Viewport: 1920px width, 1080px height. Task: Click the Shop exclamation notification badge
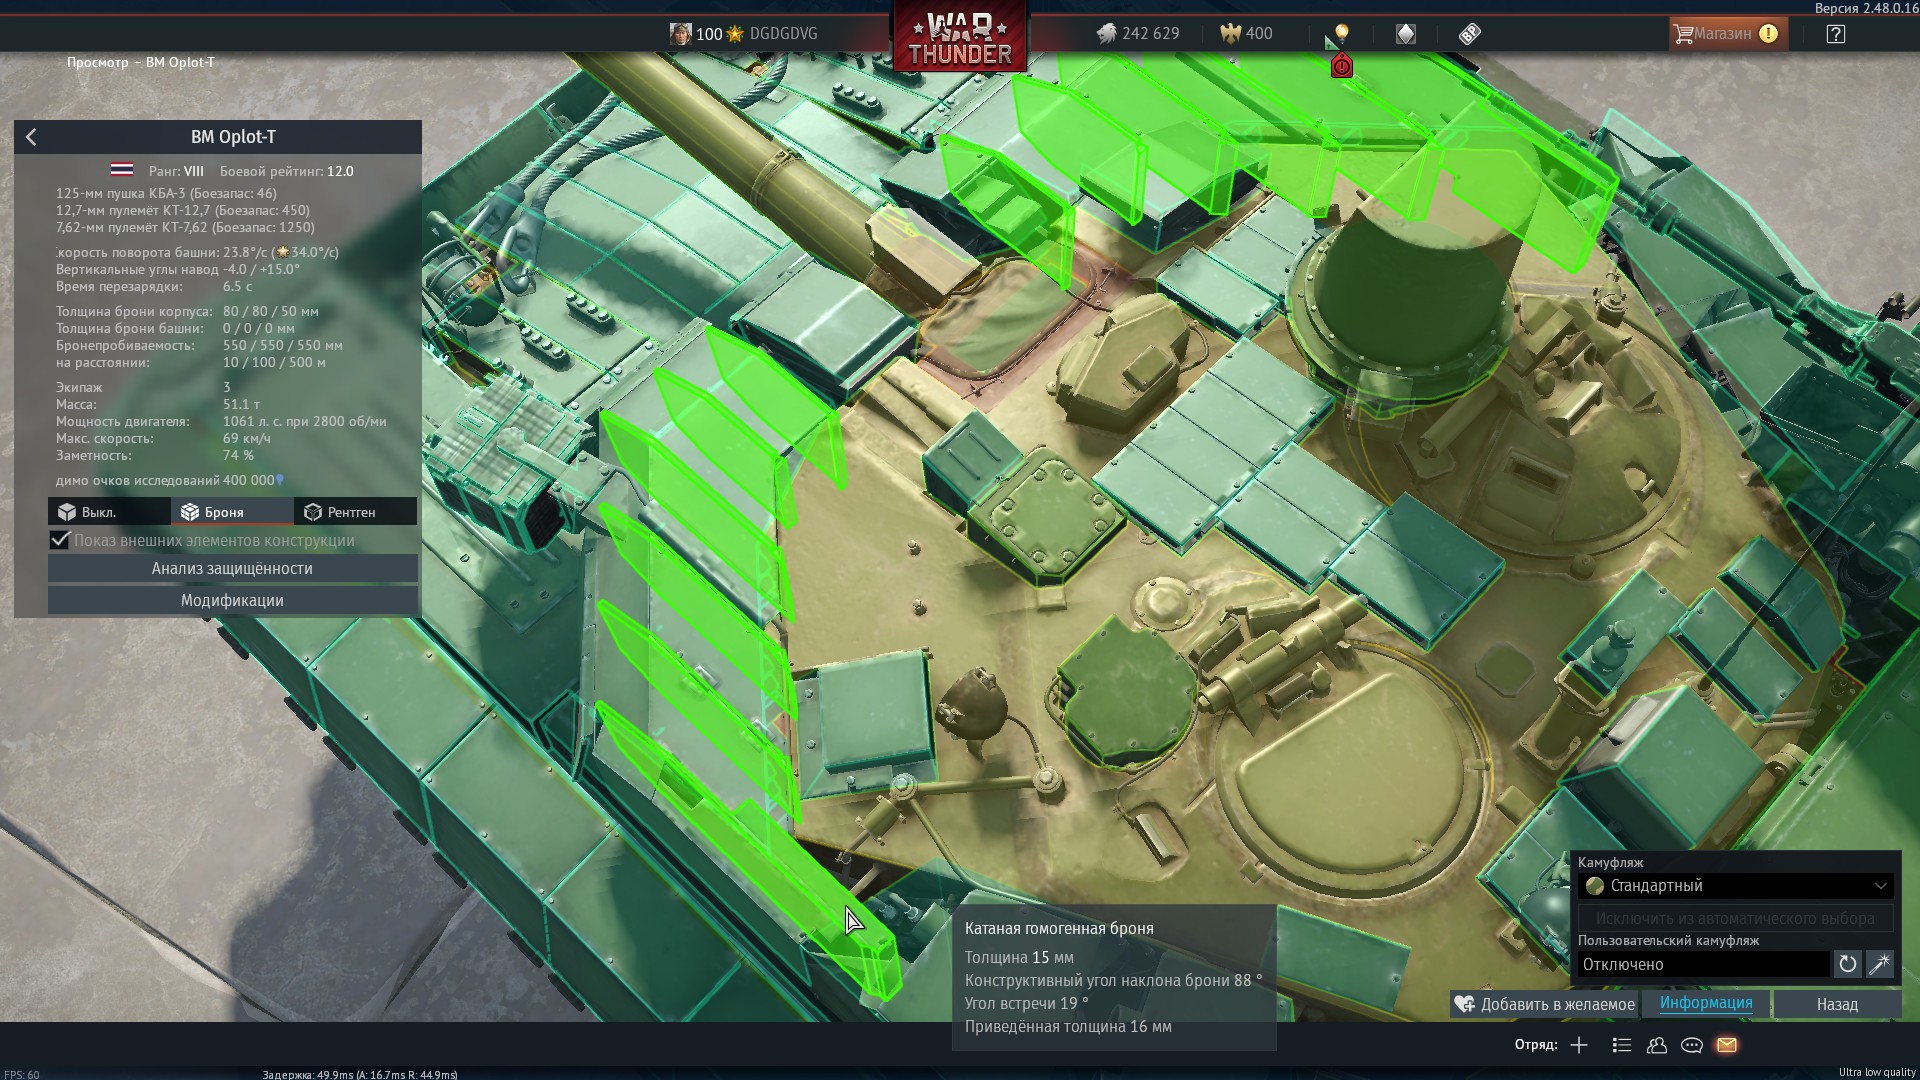click(1768, 33)
